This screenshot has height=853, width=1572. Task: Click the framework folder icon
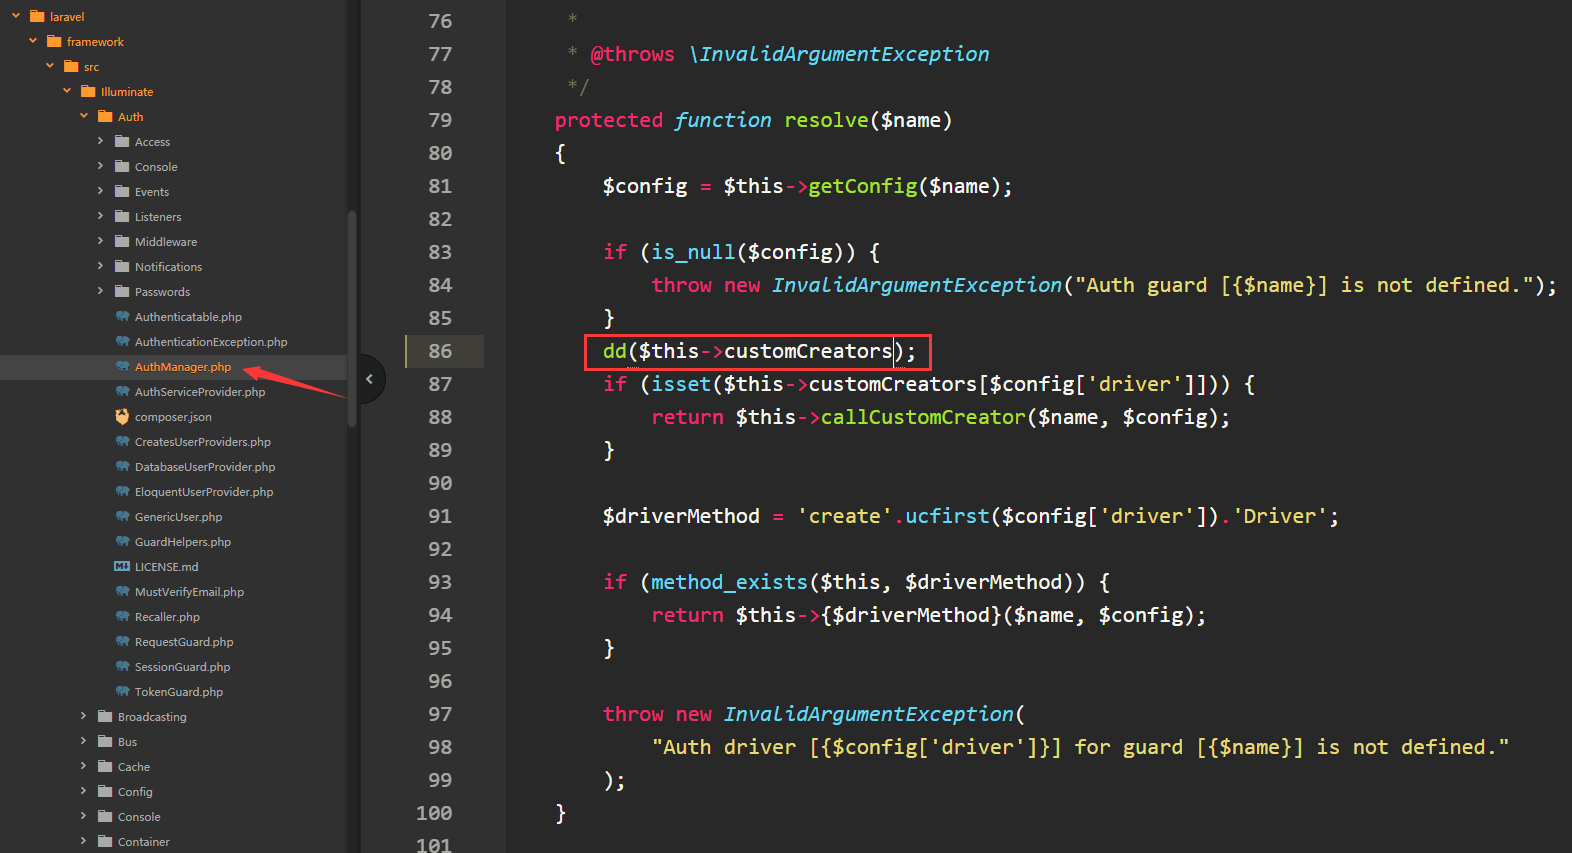pyautogui.click(x=54, y=41)
